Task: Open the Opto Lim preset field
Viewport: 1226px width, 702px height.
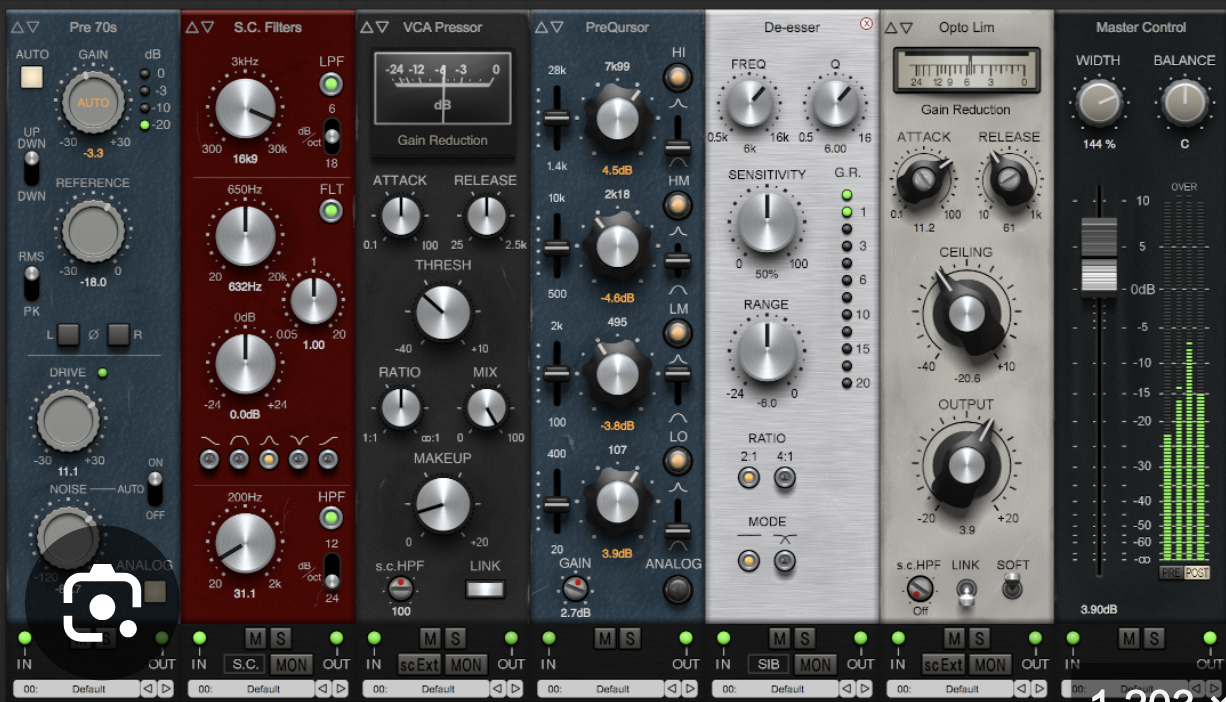Action: (x=950, y=688)
